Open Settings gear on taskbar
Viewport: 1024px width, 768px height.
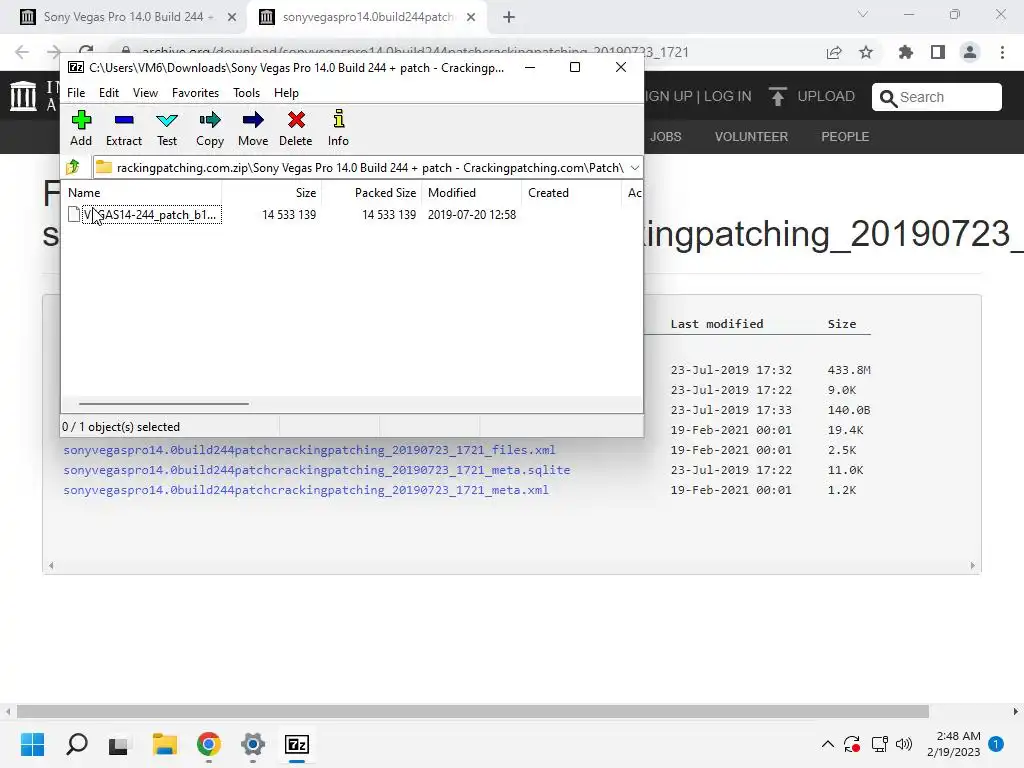tap(253, 744)
